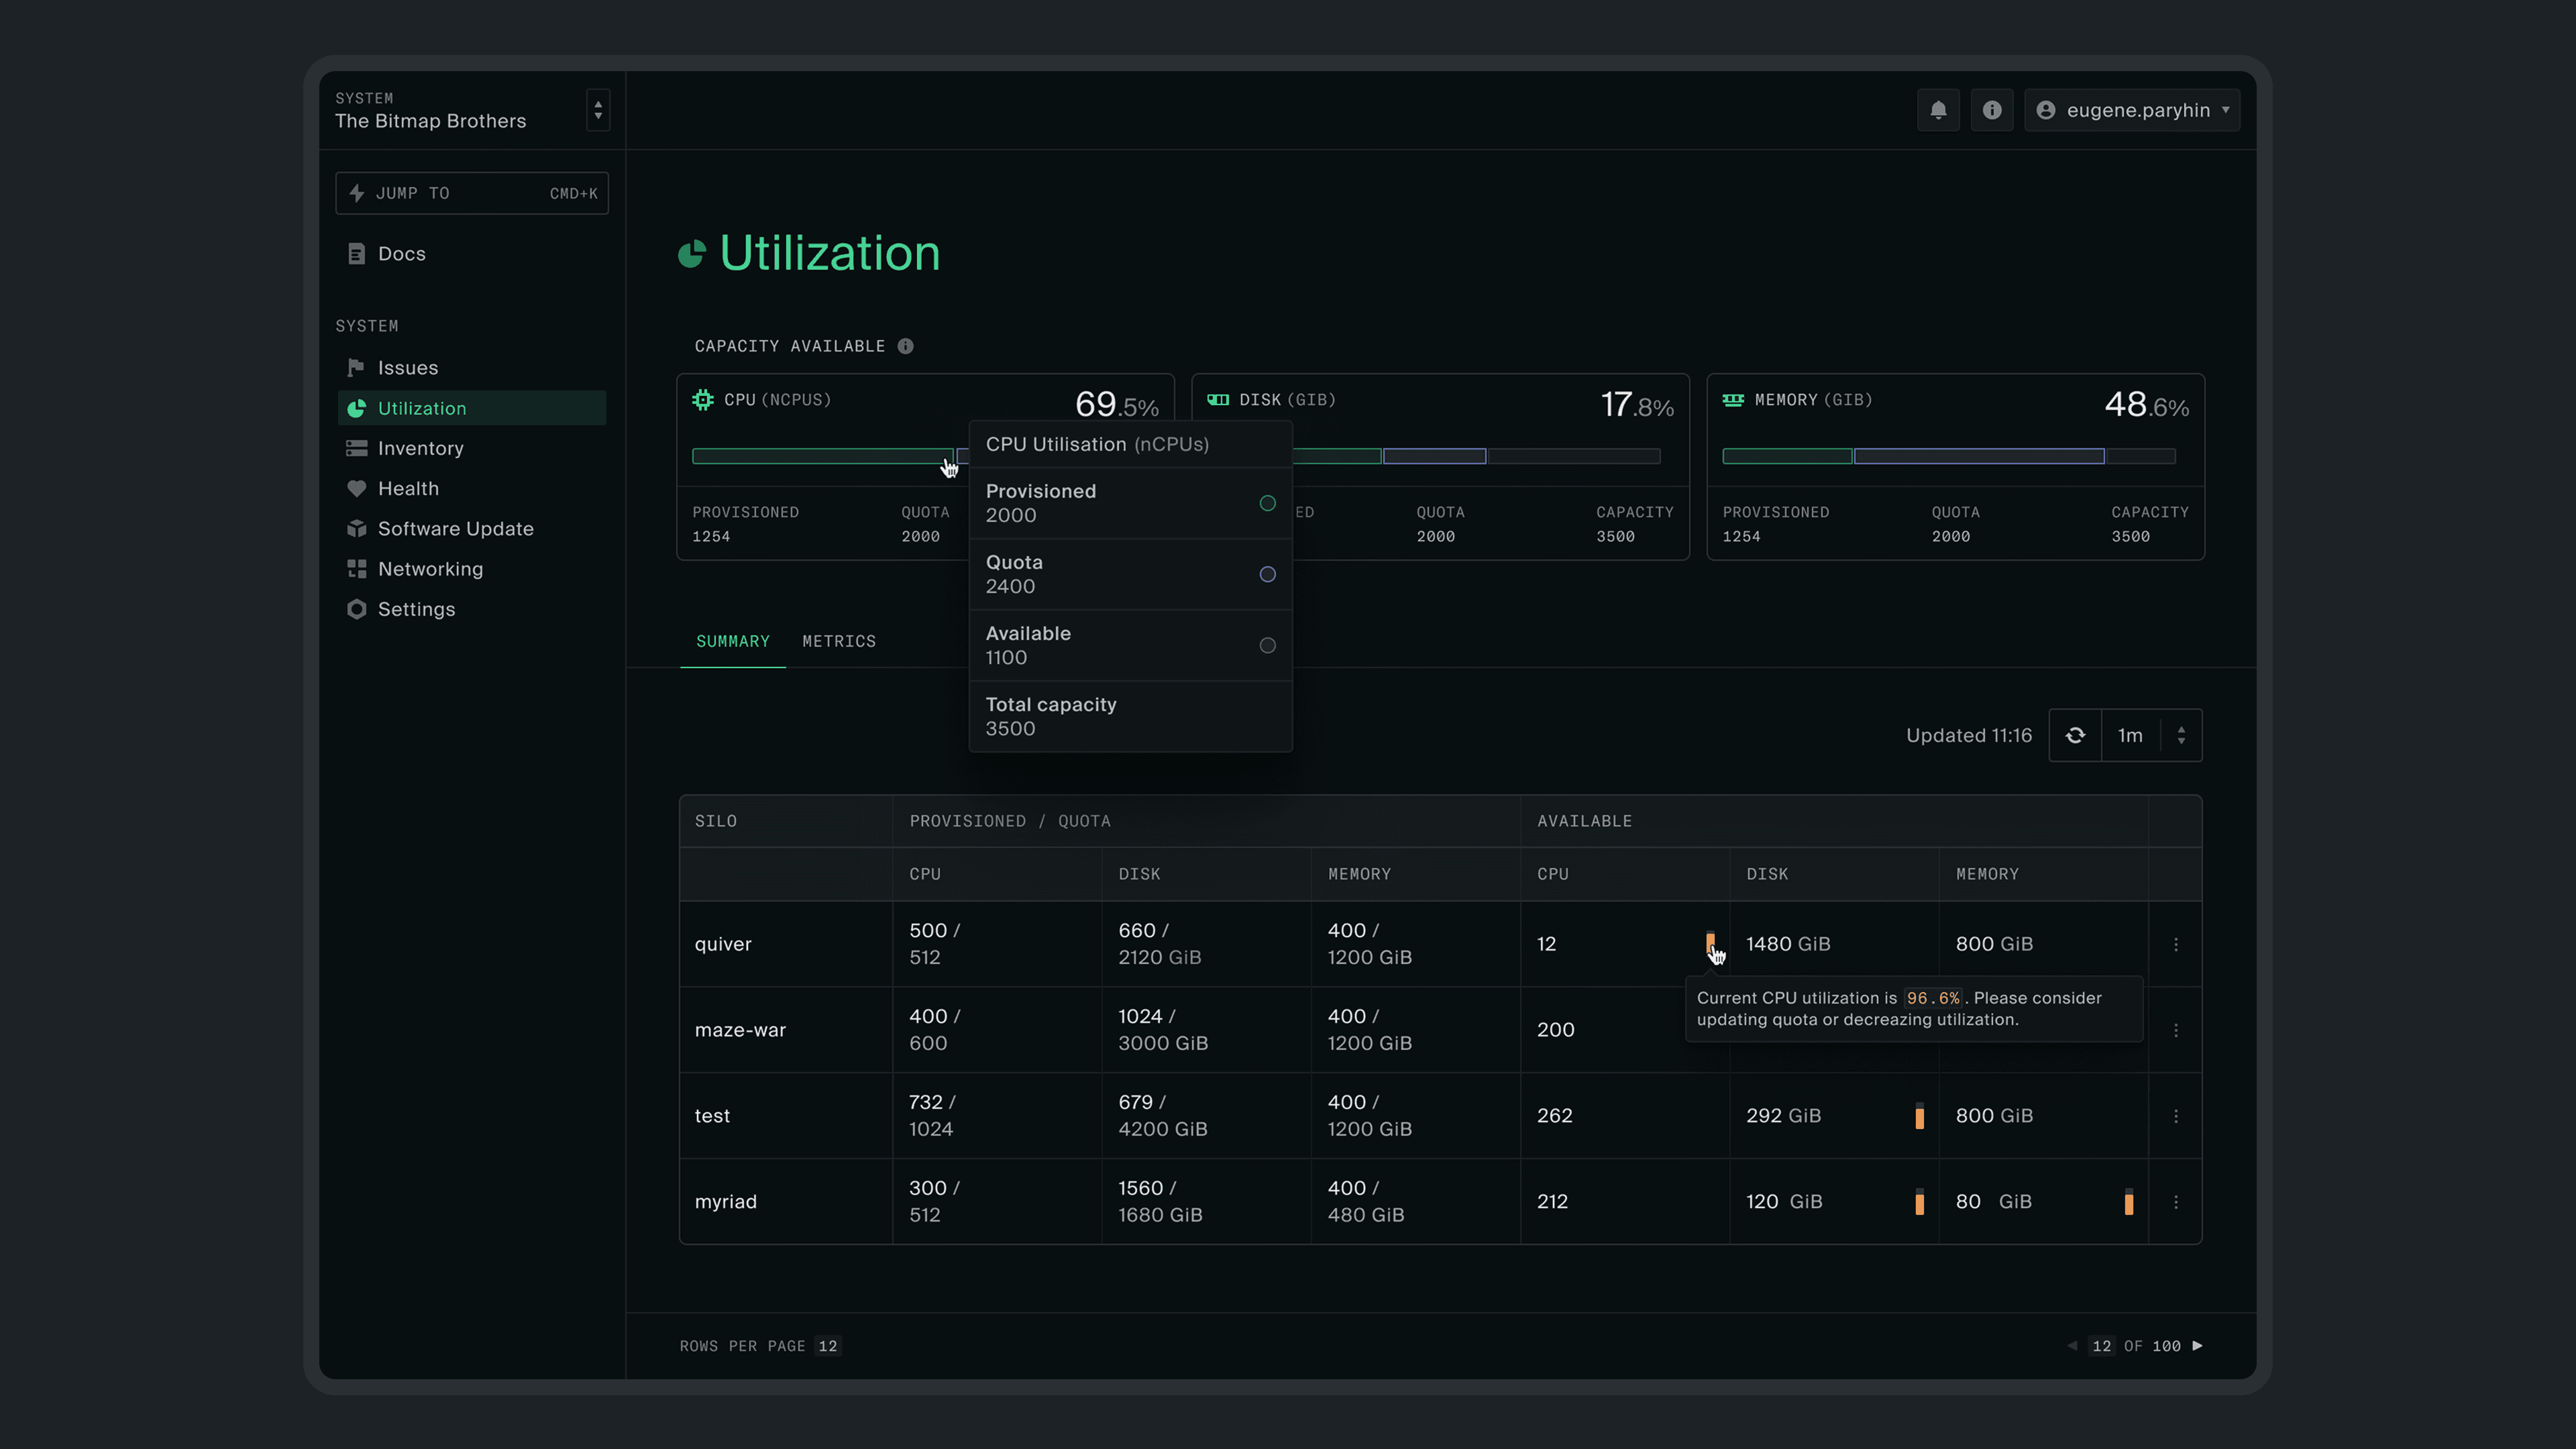Viewport: 2576px width, 1449px height.
Task: Click myriad memory warning indicator
Action: [x=2129, y=1202]
